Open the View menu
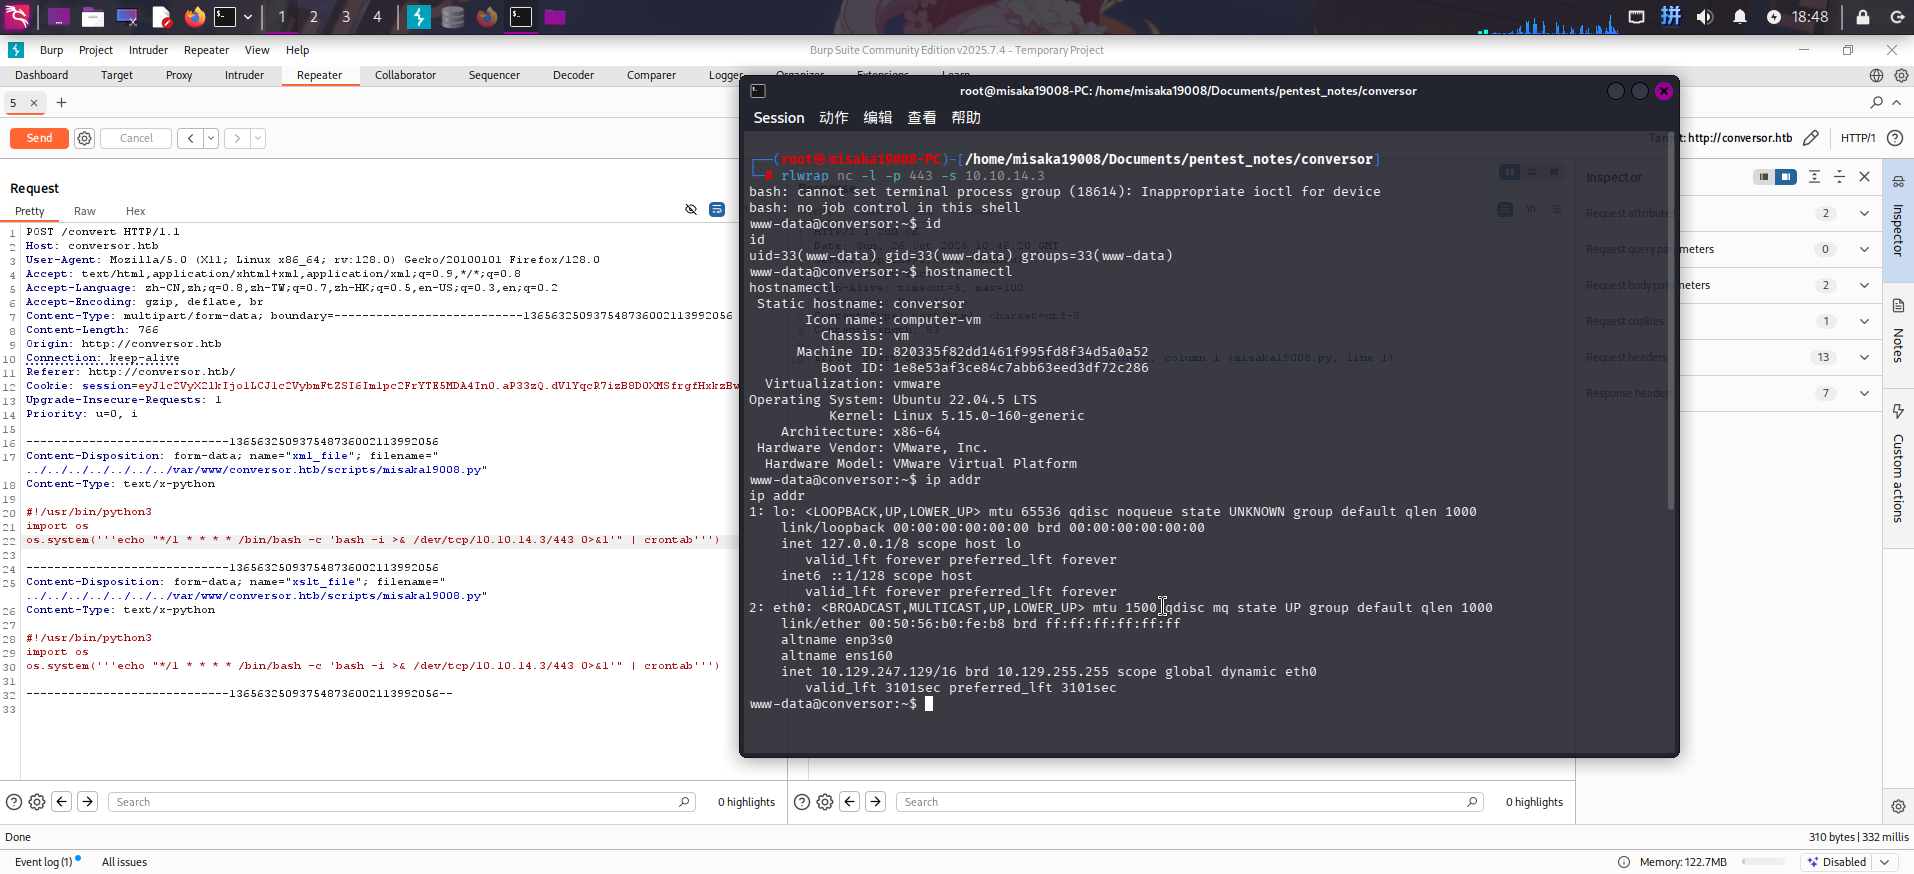1914x874 pixels. click(x=257, y=50)
